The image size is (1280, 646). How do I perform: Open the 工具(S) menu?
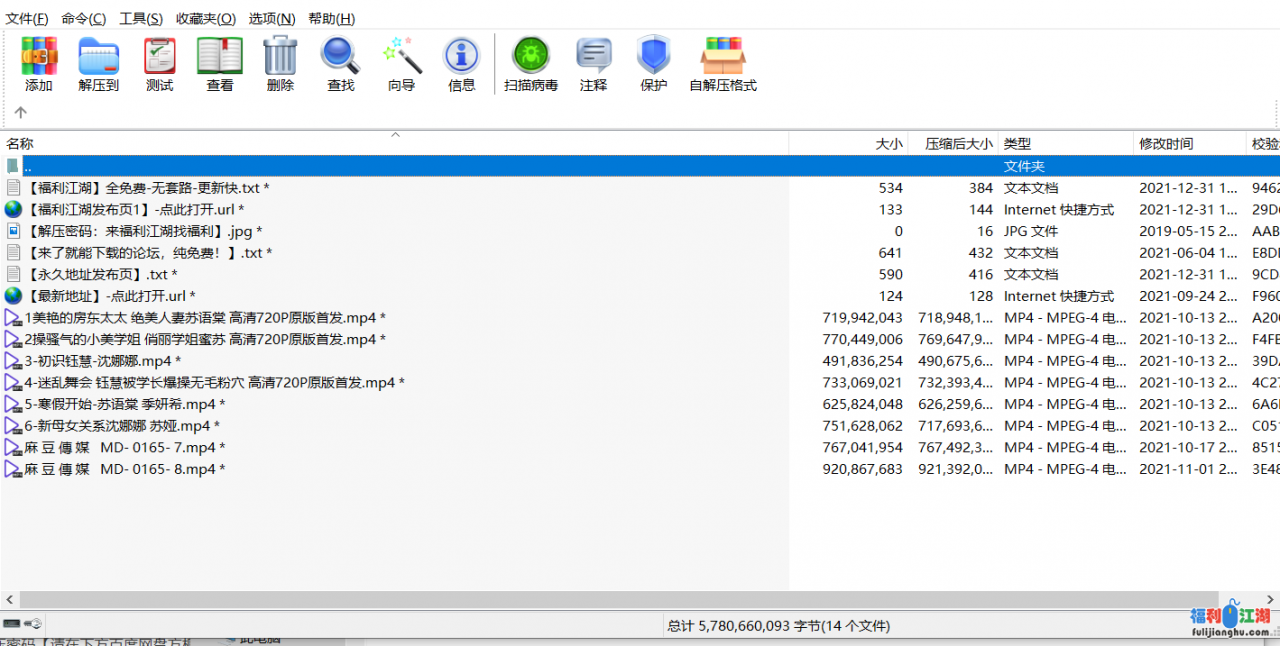click(141, 18)
